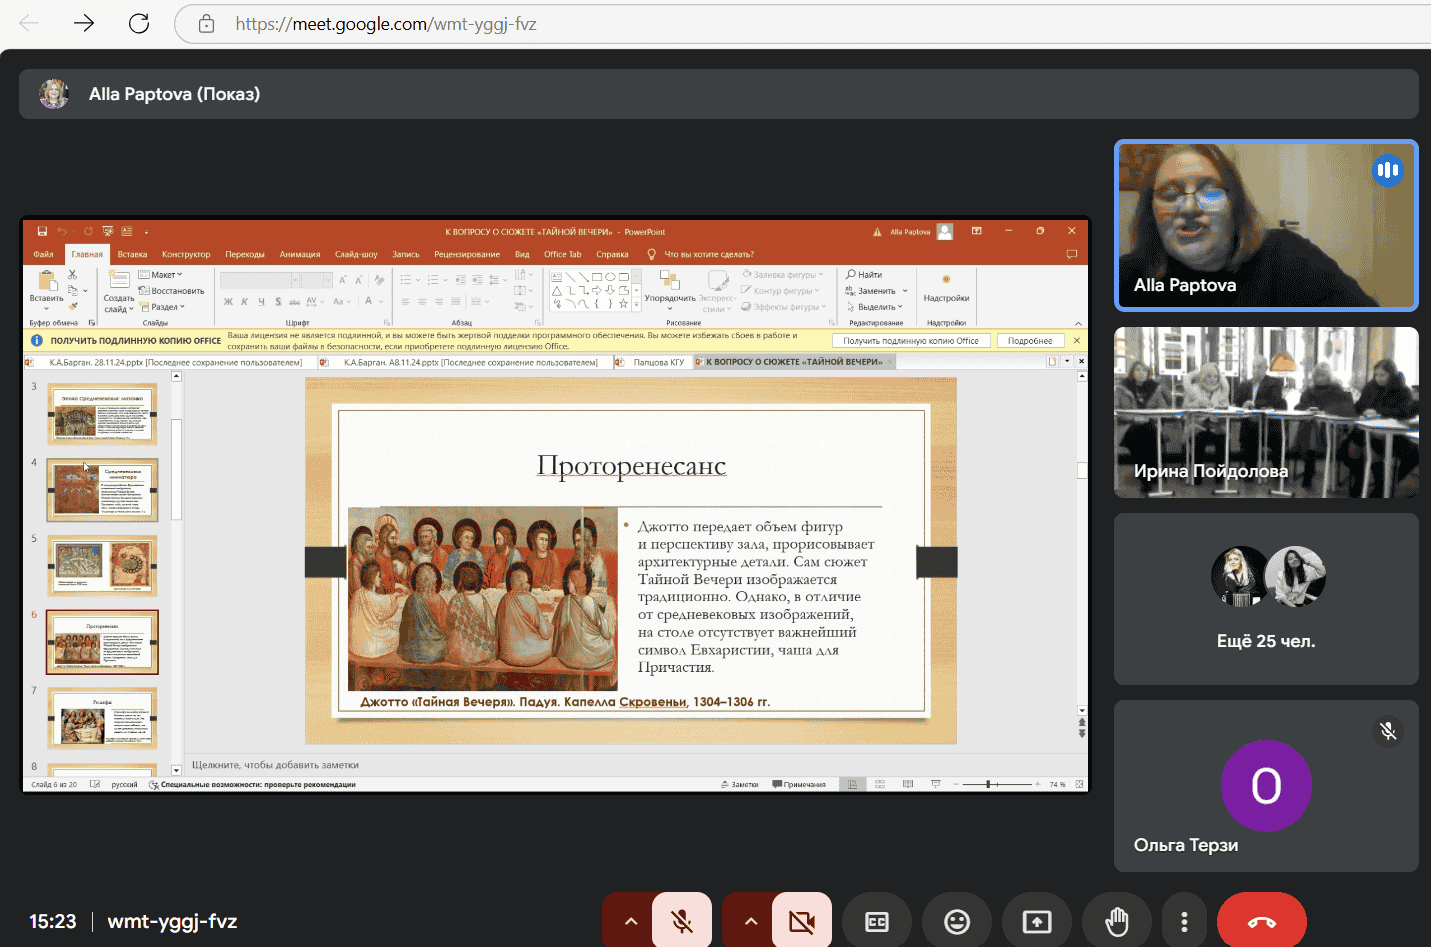Open the three-dot more options menu
Viewport: 1431px width, 947px height.
pos(1184,921)
